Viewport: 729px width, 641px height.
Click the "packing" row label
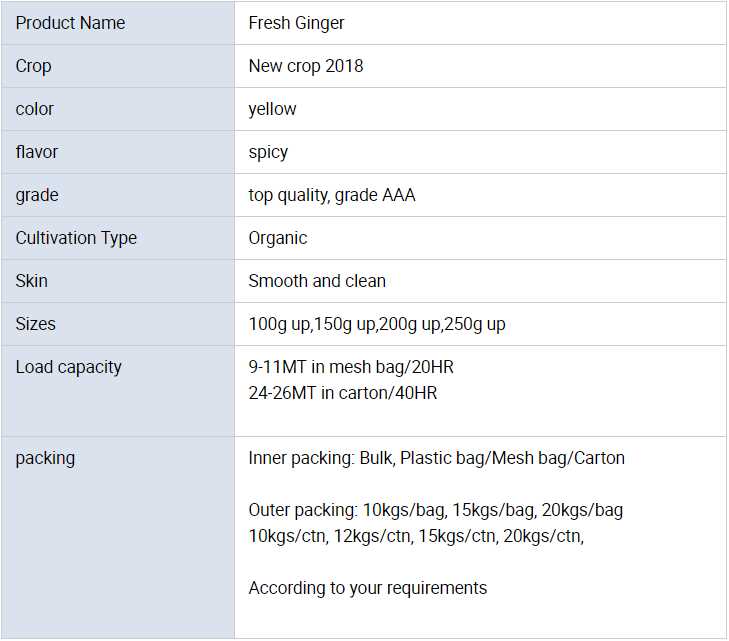tap(45, 458)
